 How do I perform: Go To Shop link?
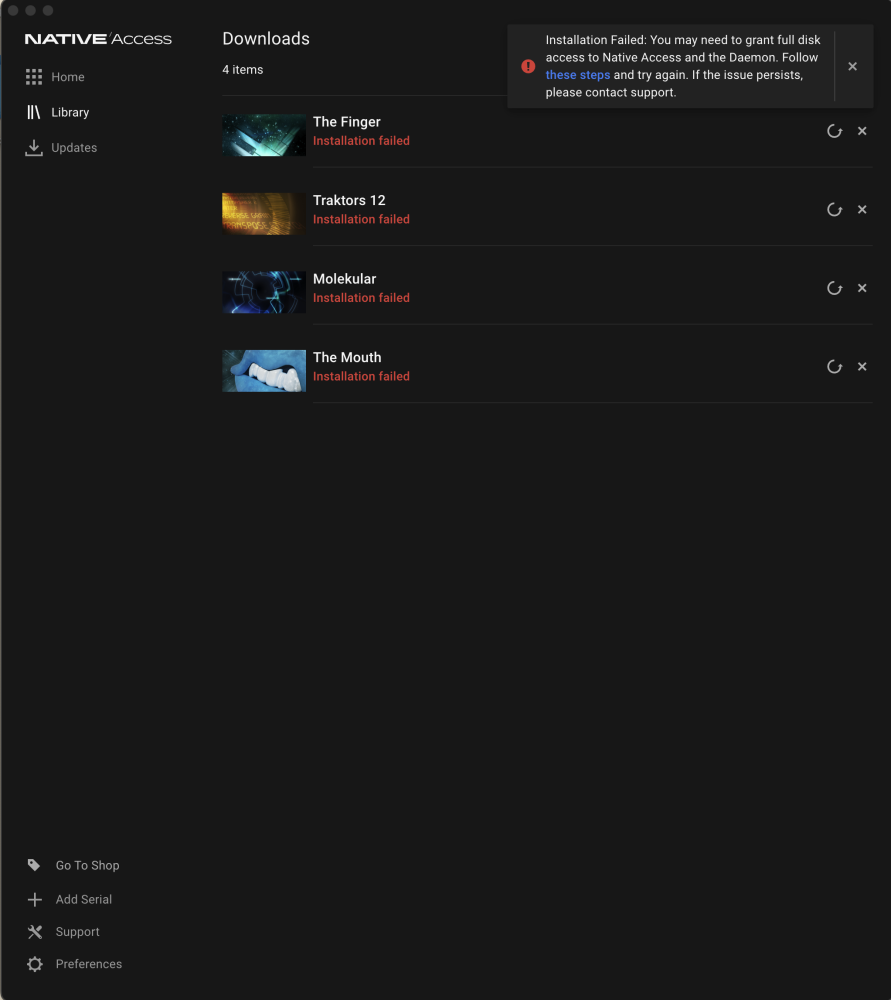tap(87, 865)
